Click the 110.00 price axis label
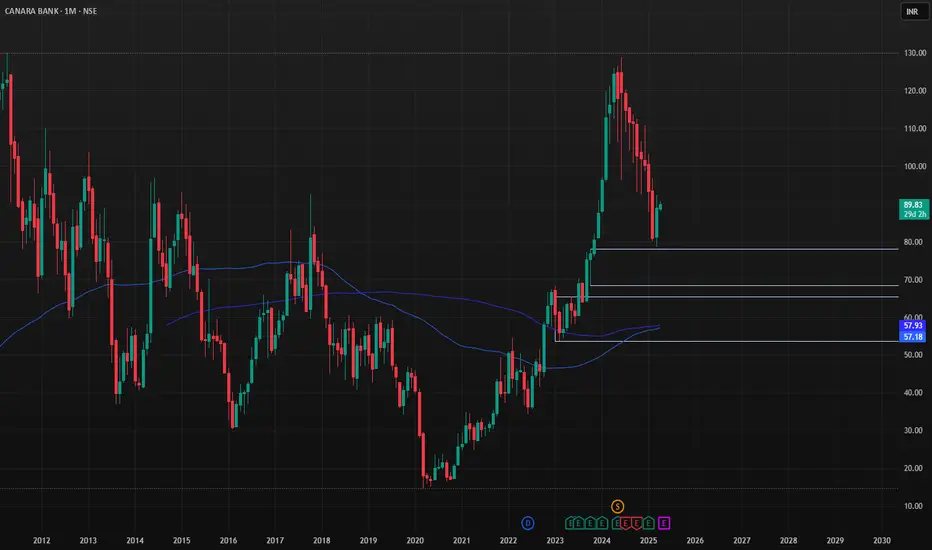 (x=915, y=128)
